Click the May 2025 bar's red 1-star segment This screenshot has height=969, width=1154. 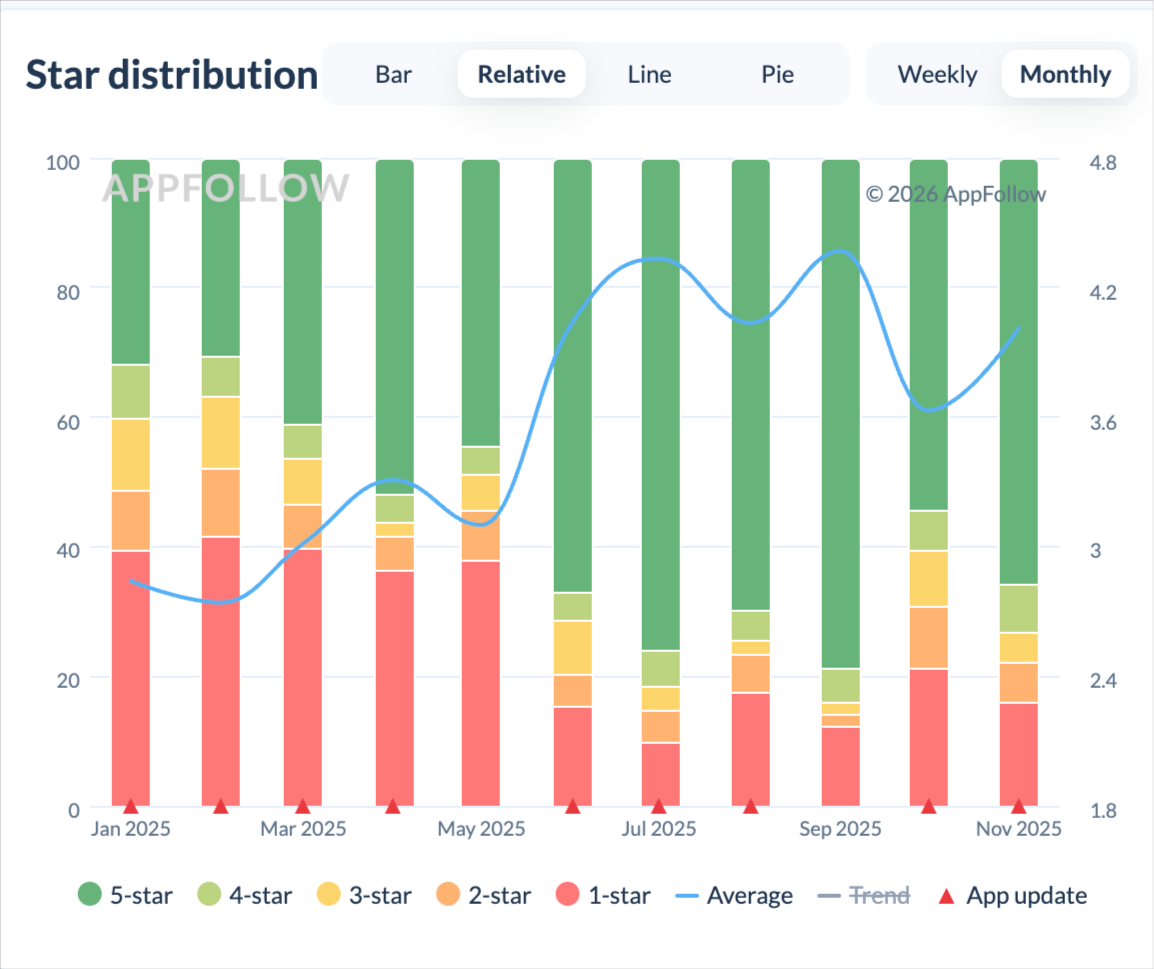click(481, 684)
